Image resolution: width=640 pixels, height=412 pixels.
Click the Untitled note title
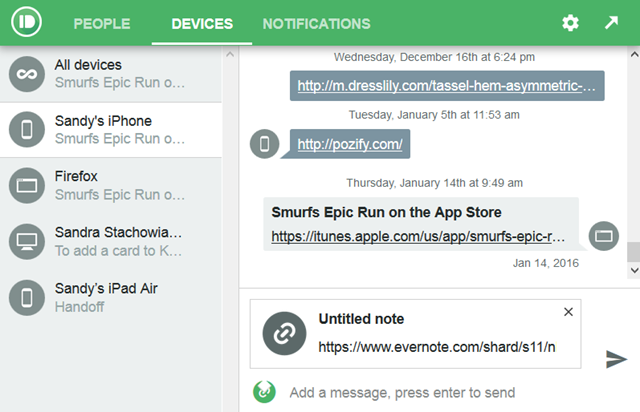(x=361, y=319)
